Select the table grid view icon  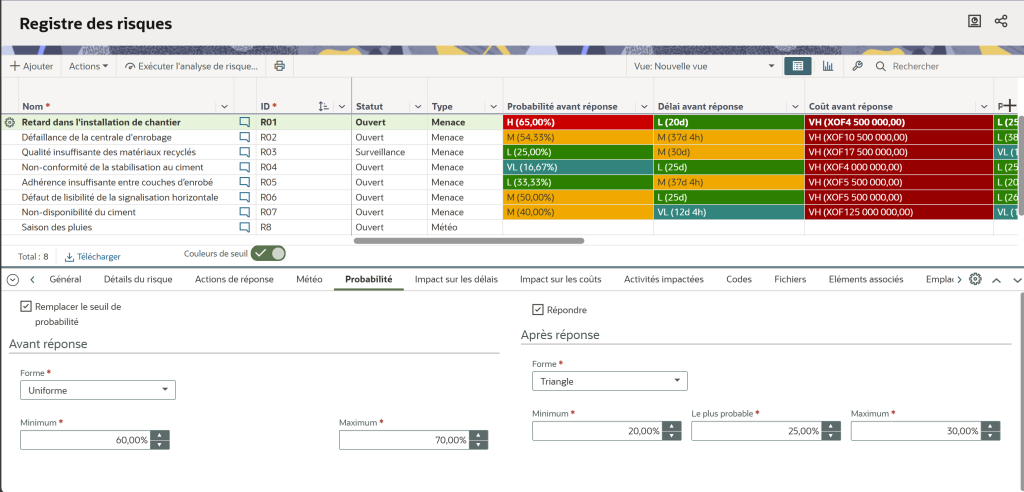tap(798, 66)
